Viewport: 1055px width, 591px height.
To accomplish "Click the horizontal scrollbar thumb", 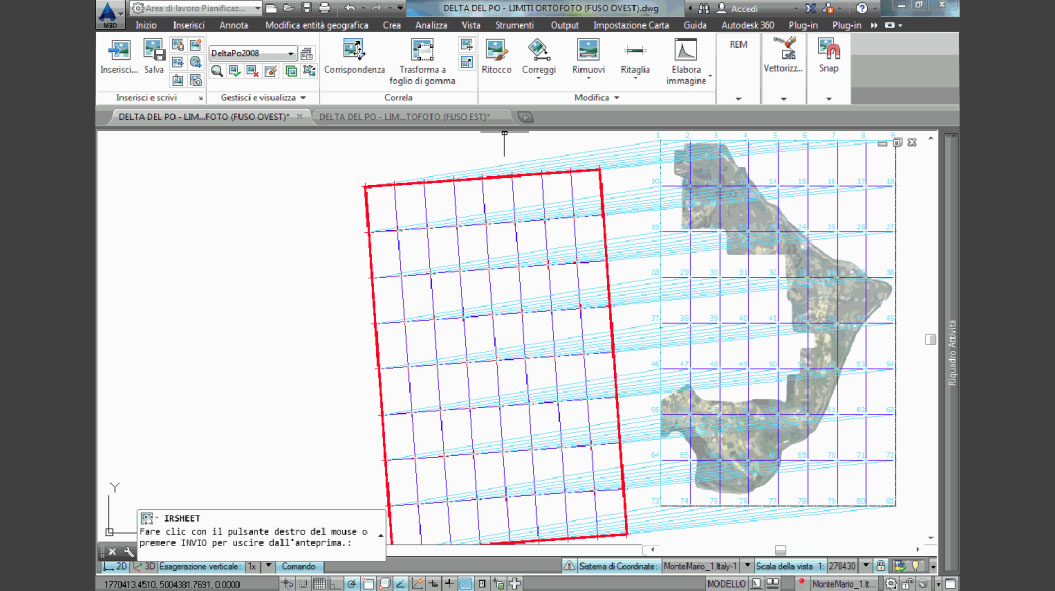I will point(780,549).
